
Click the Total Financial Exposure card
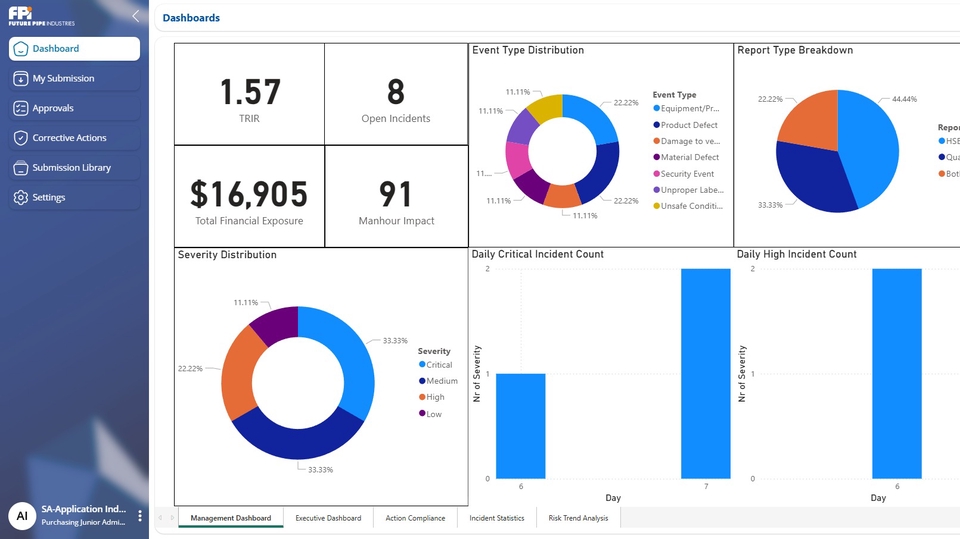tap(249, 197)
